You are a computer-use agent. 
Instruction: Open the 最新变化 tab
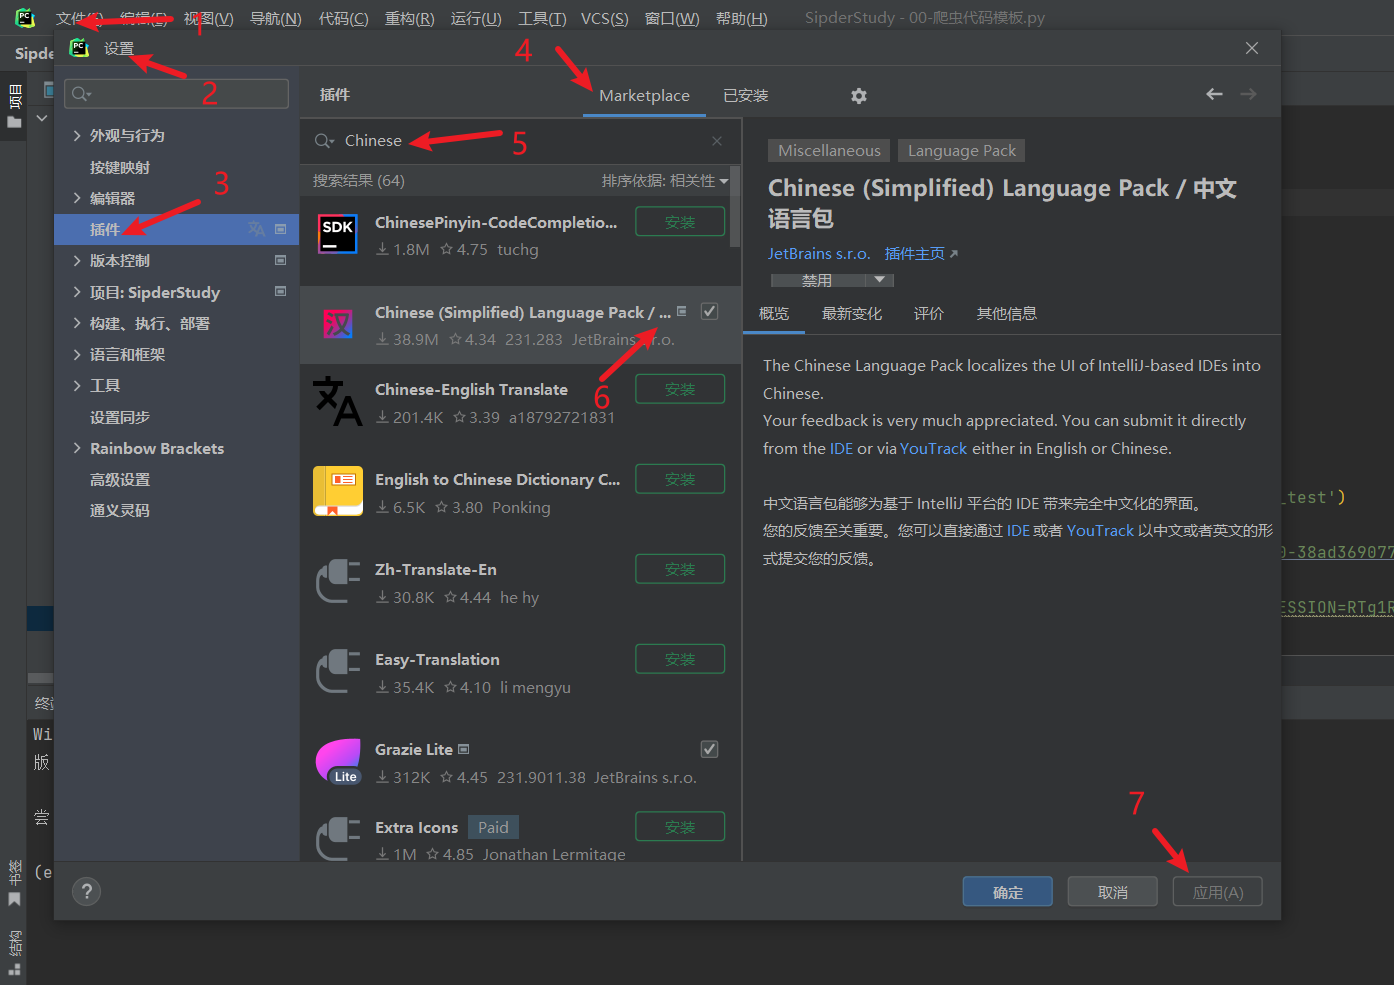852,313
